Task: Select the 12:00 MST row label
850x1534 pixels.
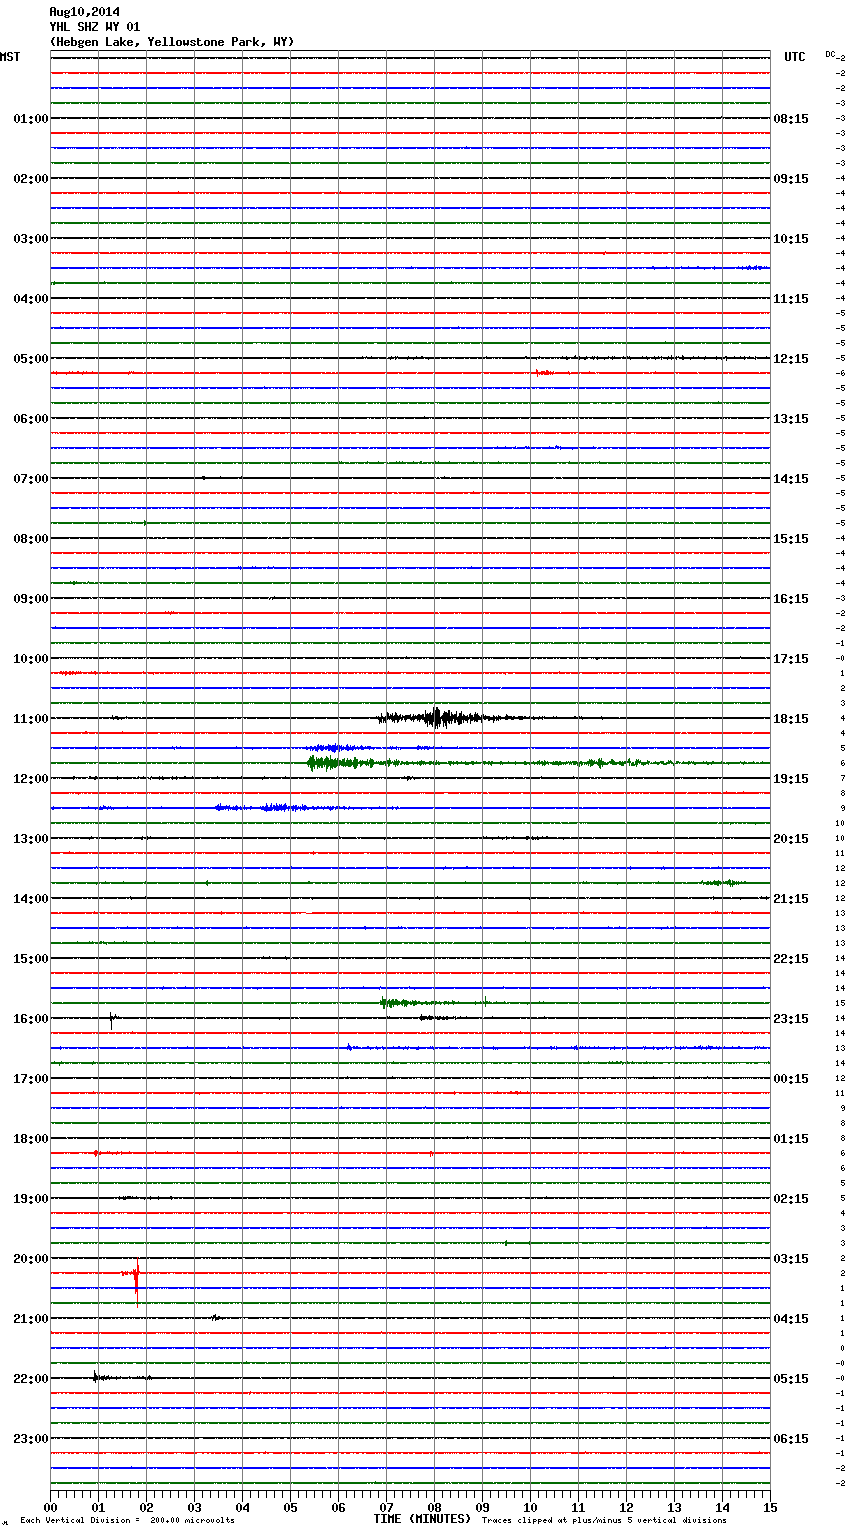Action: tap(30, 779)
